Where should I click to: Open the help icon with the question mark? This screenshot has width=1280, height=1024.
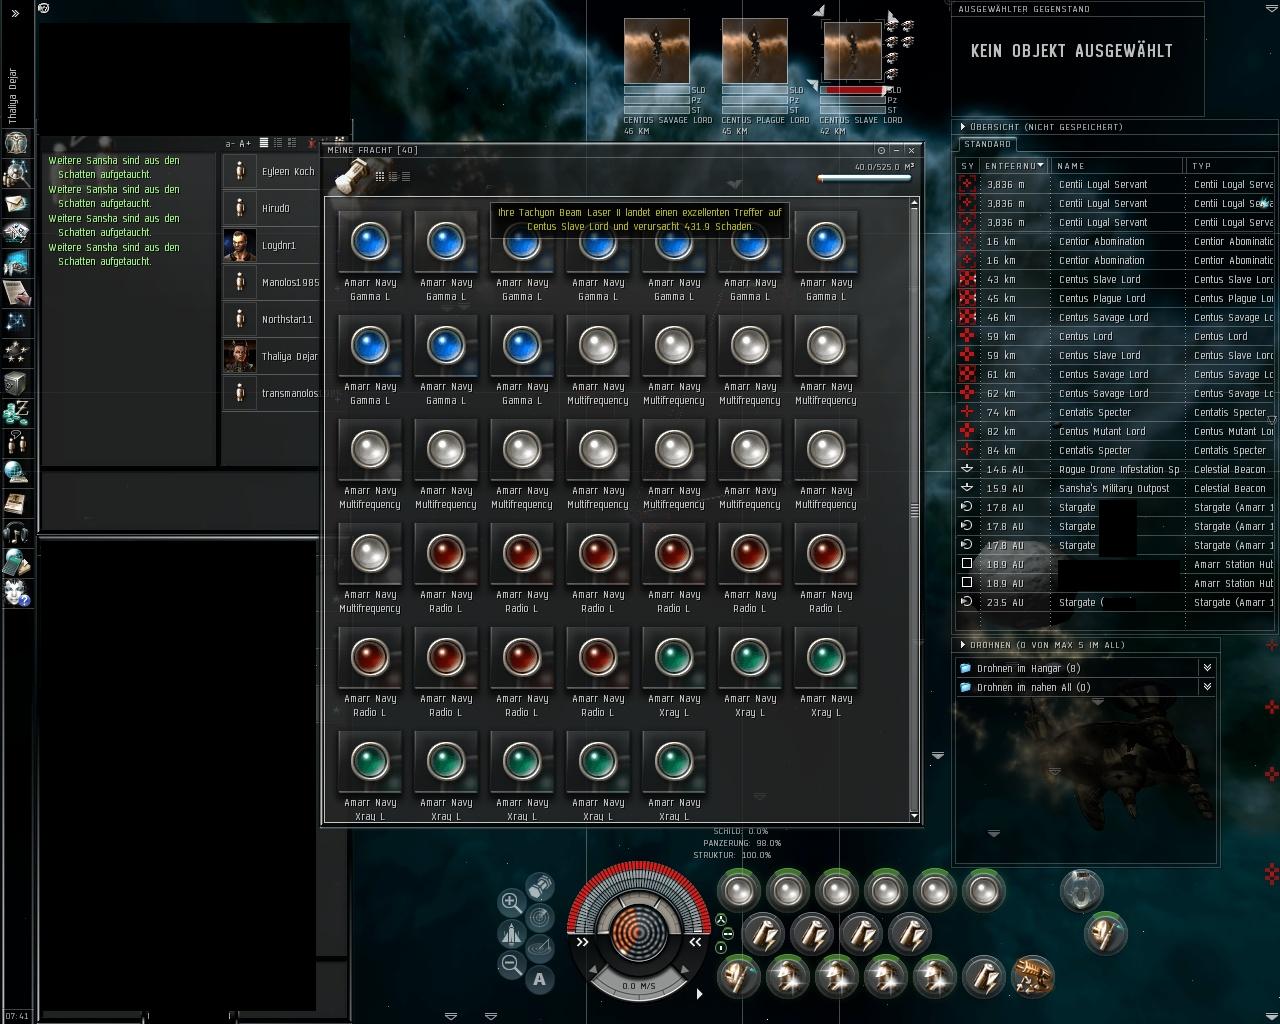[x=17, y=592]
